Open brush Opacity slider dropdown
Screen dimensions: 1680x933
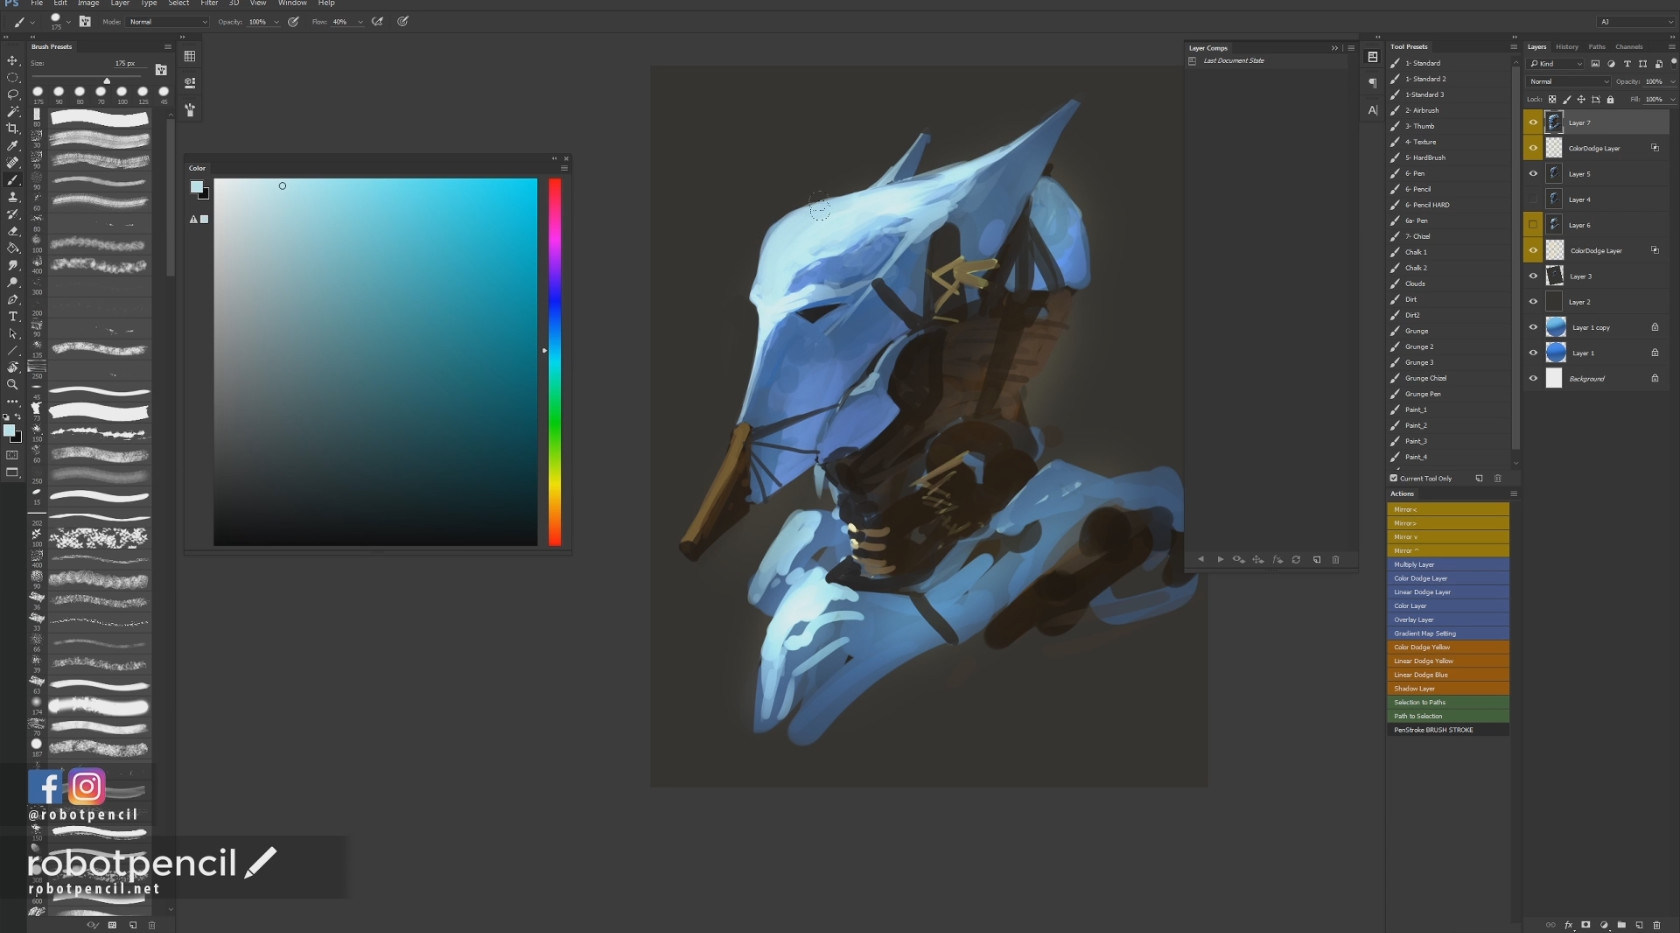(x=276, y=21)
